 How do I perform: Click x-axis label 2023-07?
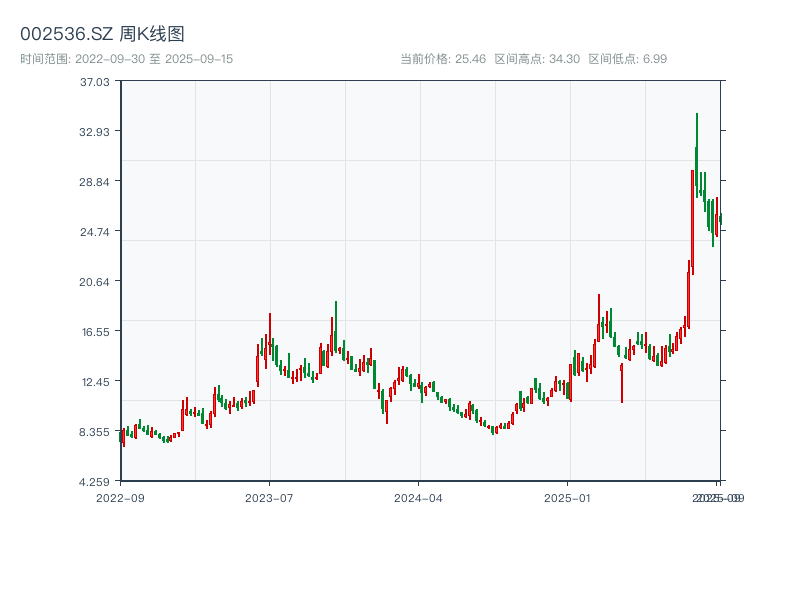click(x=269, y=498)
